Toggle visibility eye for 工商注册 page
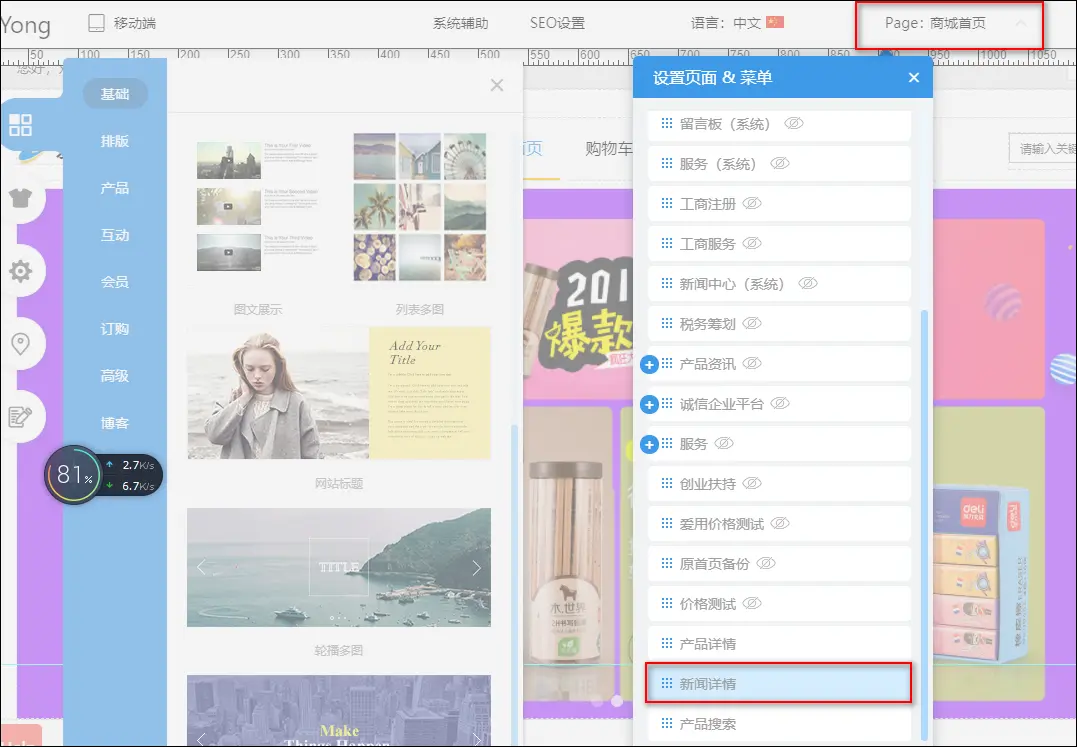The image size is (1077, 747). pyautogui.click(x=752, y=204)
